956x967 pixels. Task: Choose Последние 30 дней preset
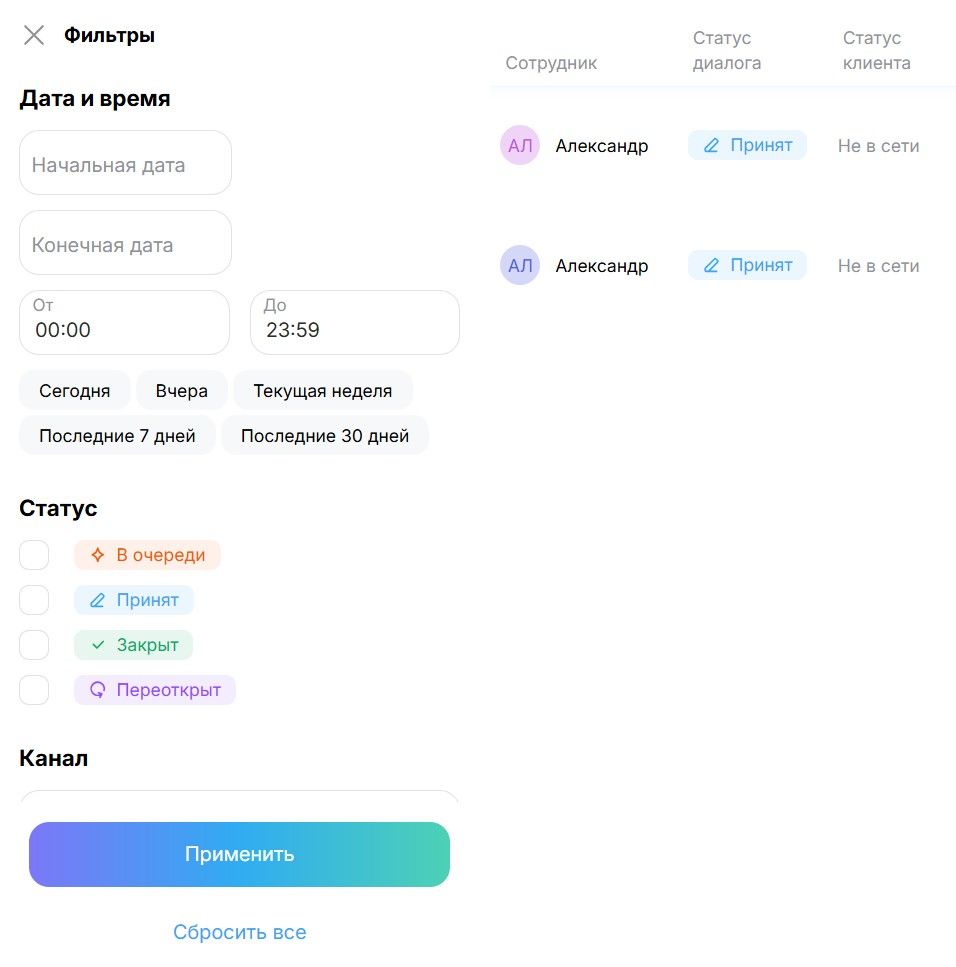pos(325,436)
